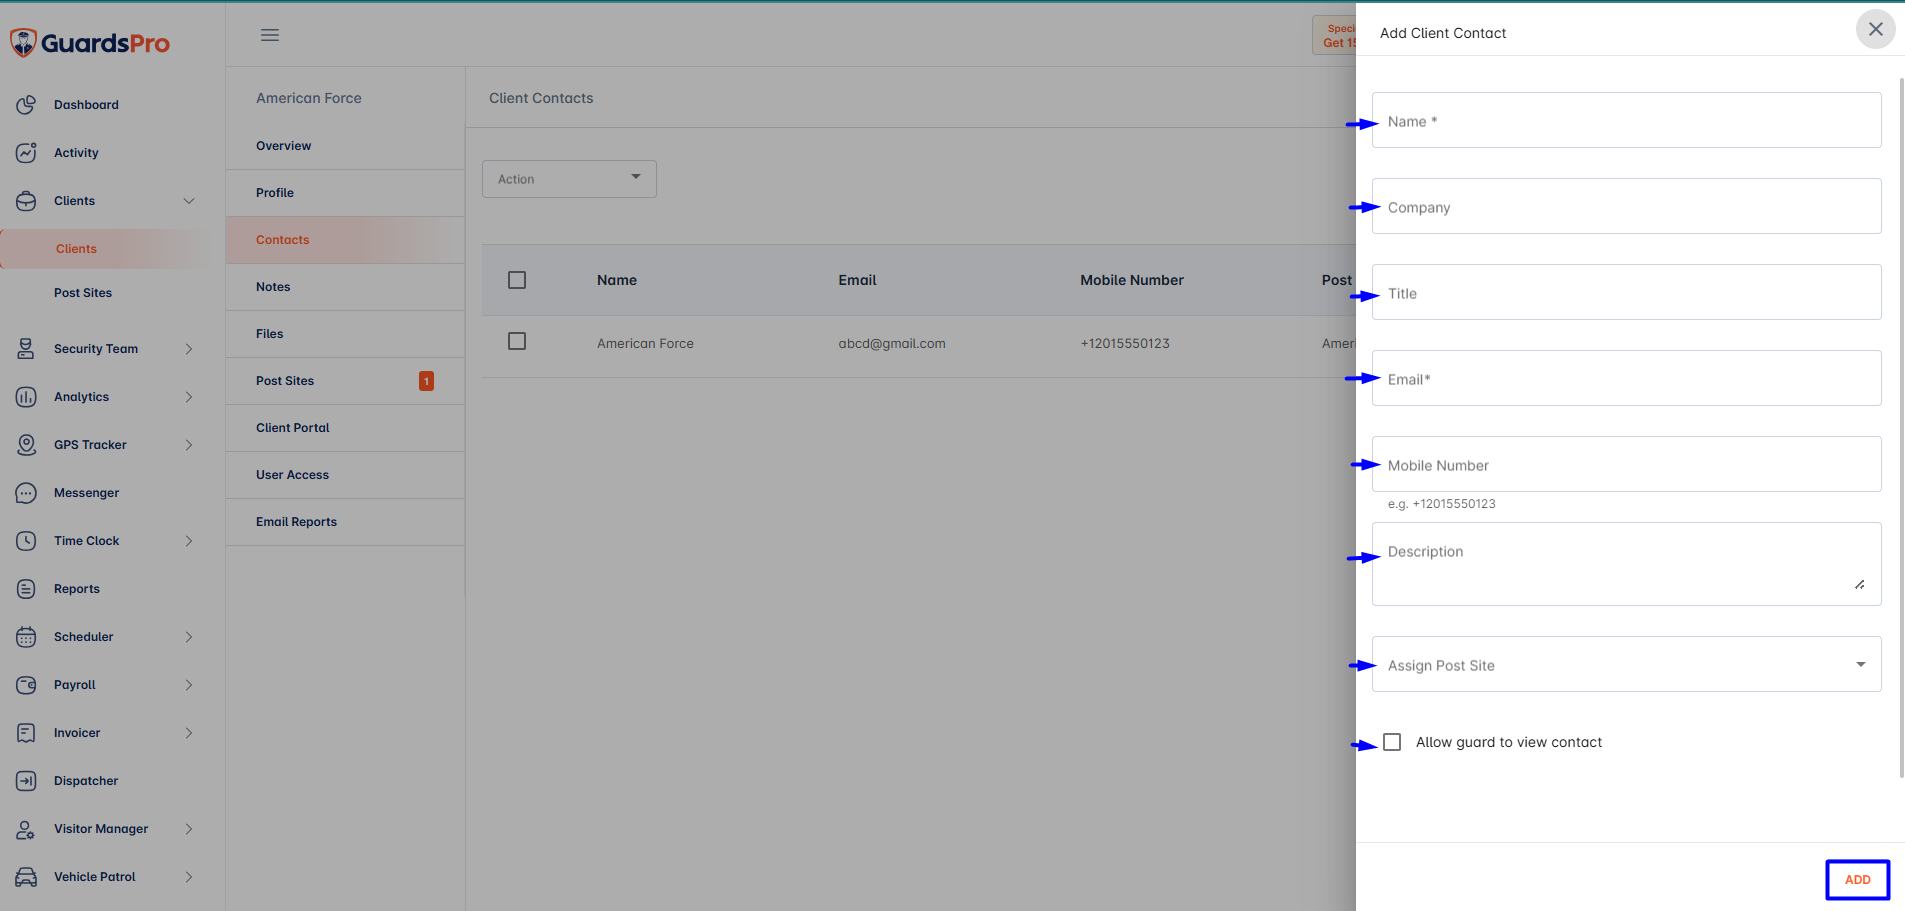The height and width of the screenshot is (911, 1905).
Task: Click the Reports icon in sidebar
Action: point(26,589)
